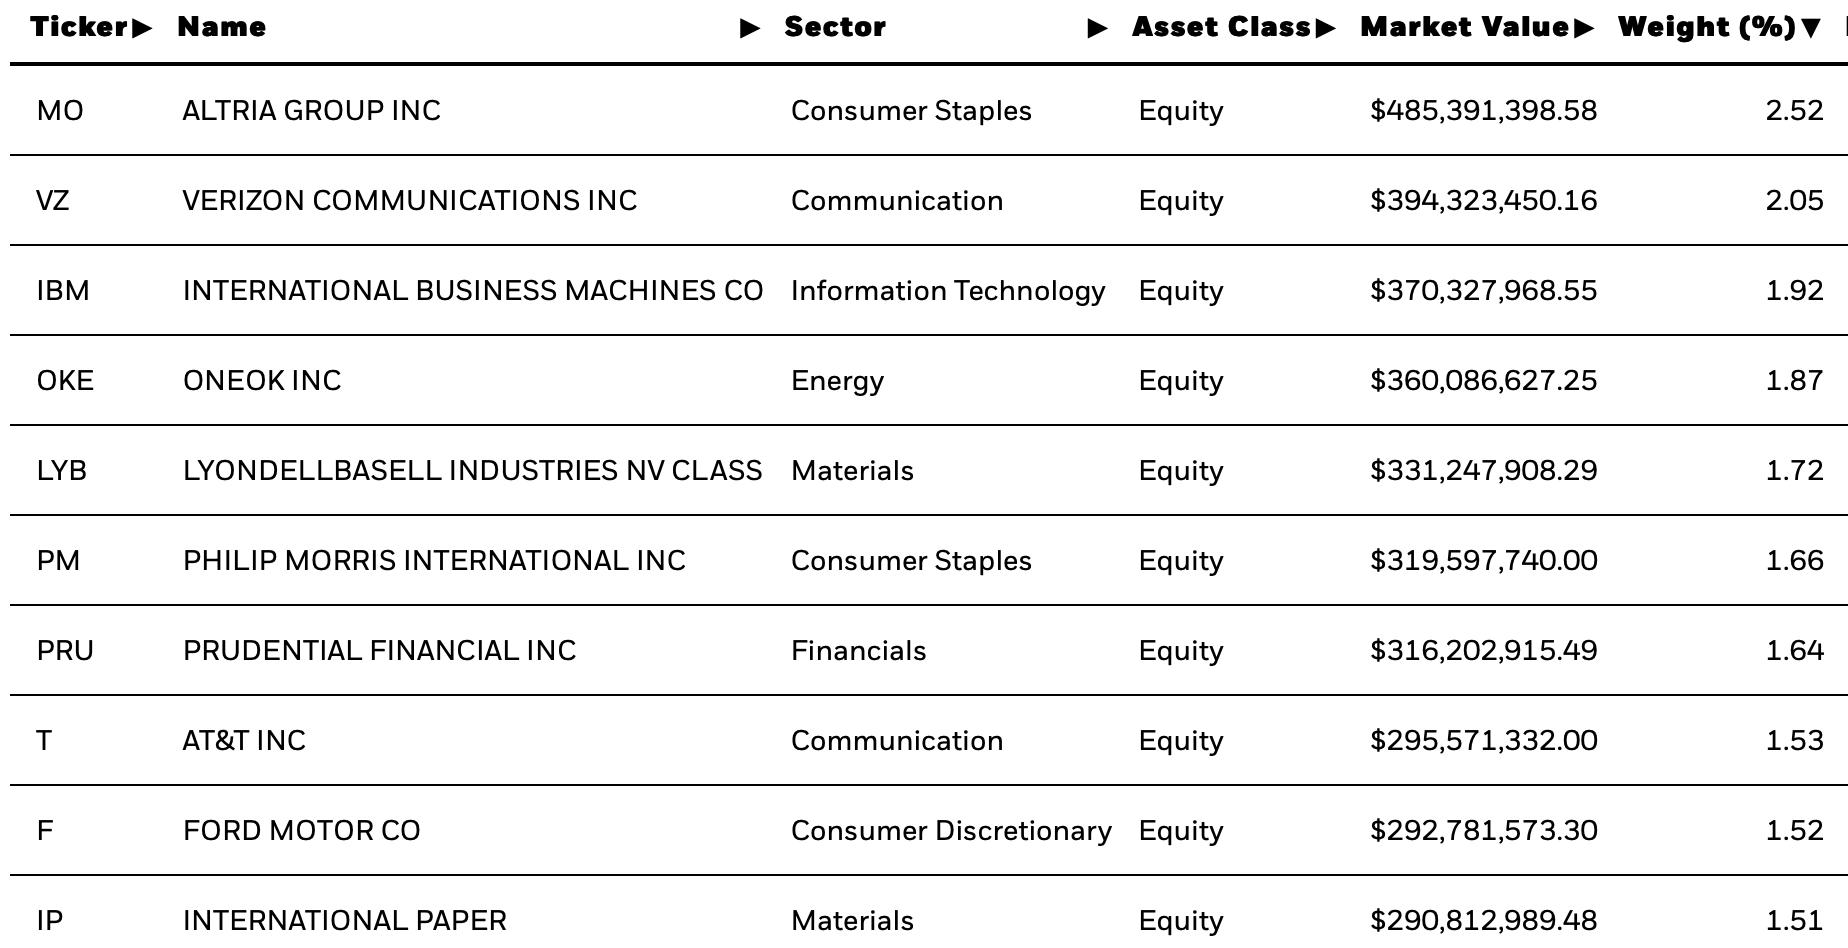Select the Ticker column header
Viewport: 1848px width, 948px height.
click(x=79, y=27)
